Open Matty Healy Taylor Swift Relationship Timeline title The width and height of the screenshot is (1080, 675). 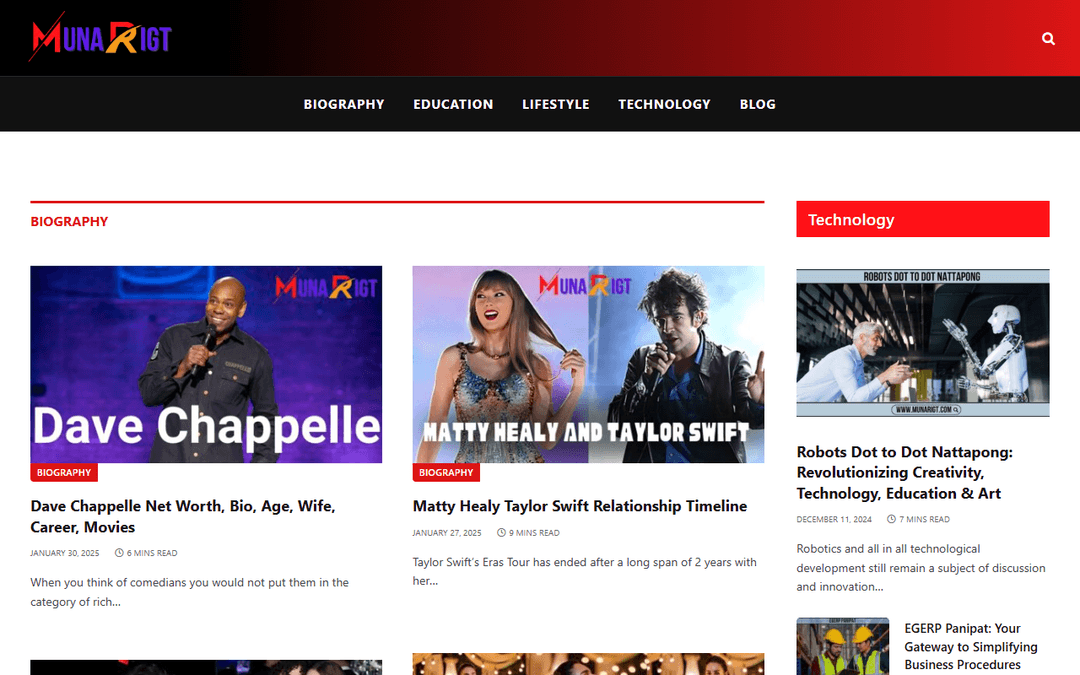pos(580,506)
